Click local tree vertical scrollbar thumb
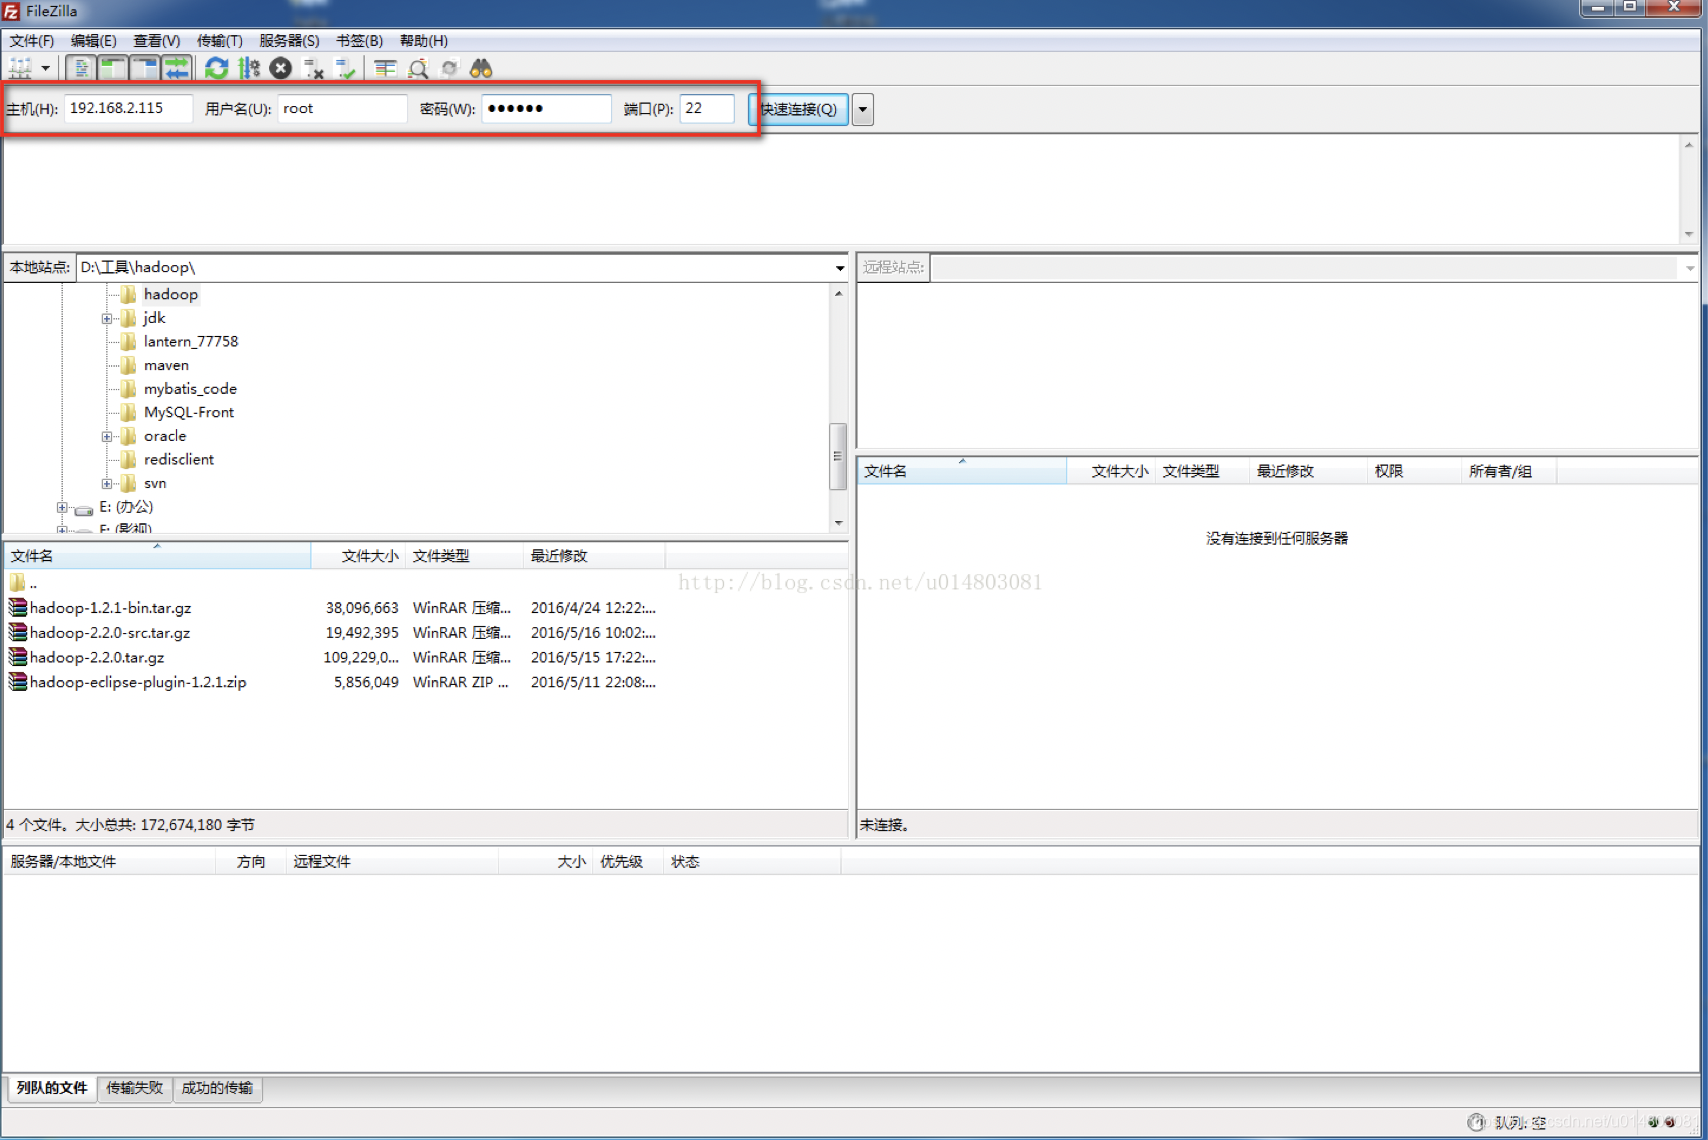Viewport: 1708px width, 1140px height. point(838,456)
